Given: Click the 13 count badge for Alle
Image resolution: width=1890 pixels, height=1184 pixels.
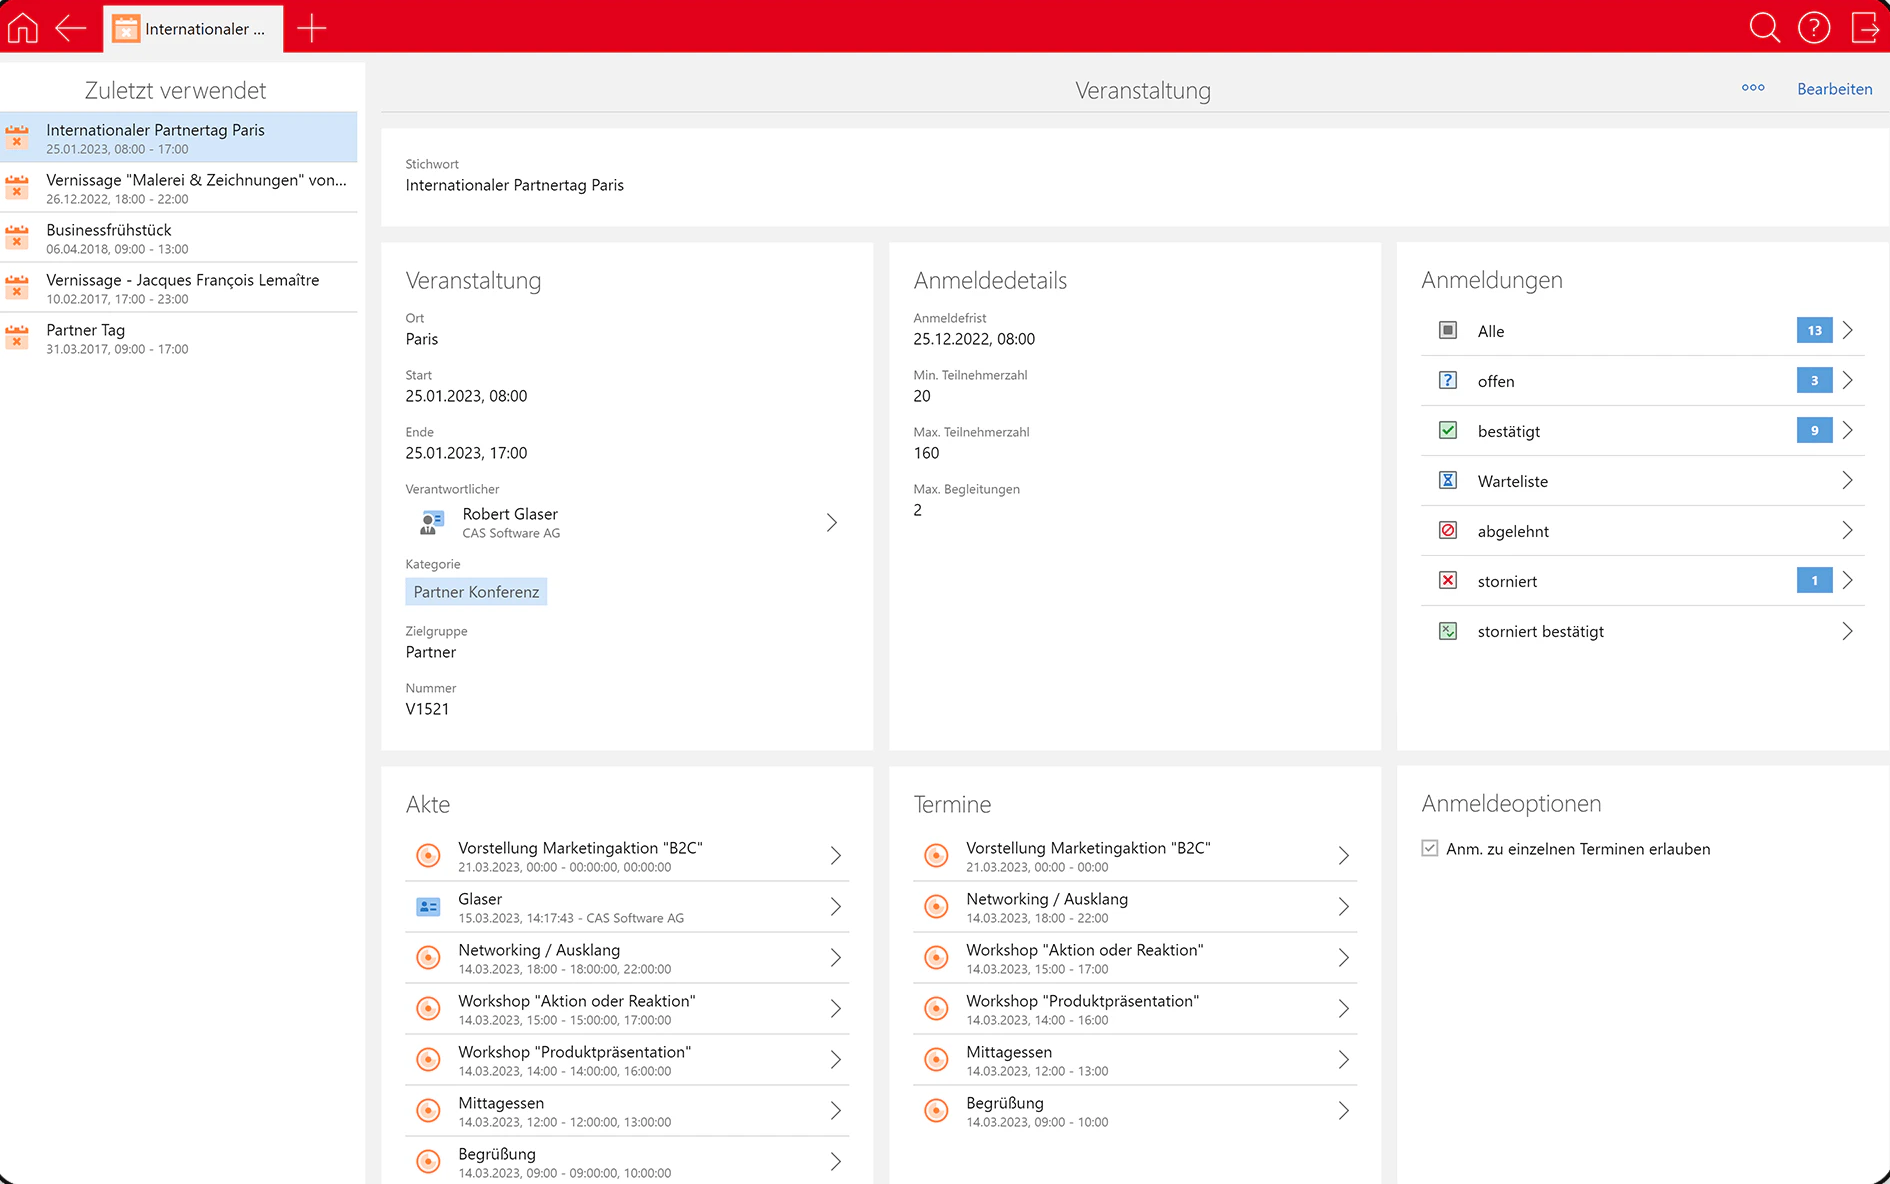Looking at the screenshot, I should pyautogui.click(x=1814, y=330).
